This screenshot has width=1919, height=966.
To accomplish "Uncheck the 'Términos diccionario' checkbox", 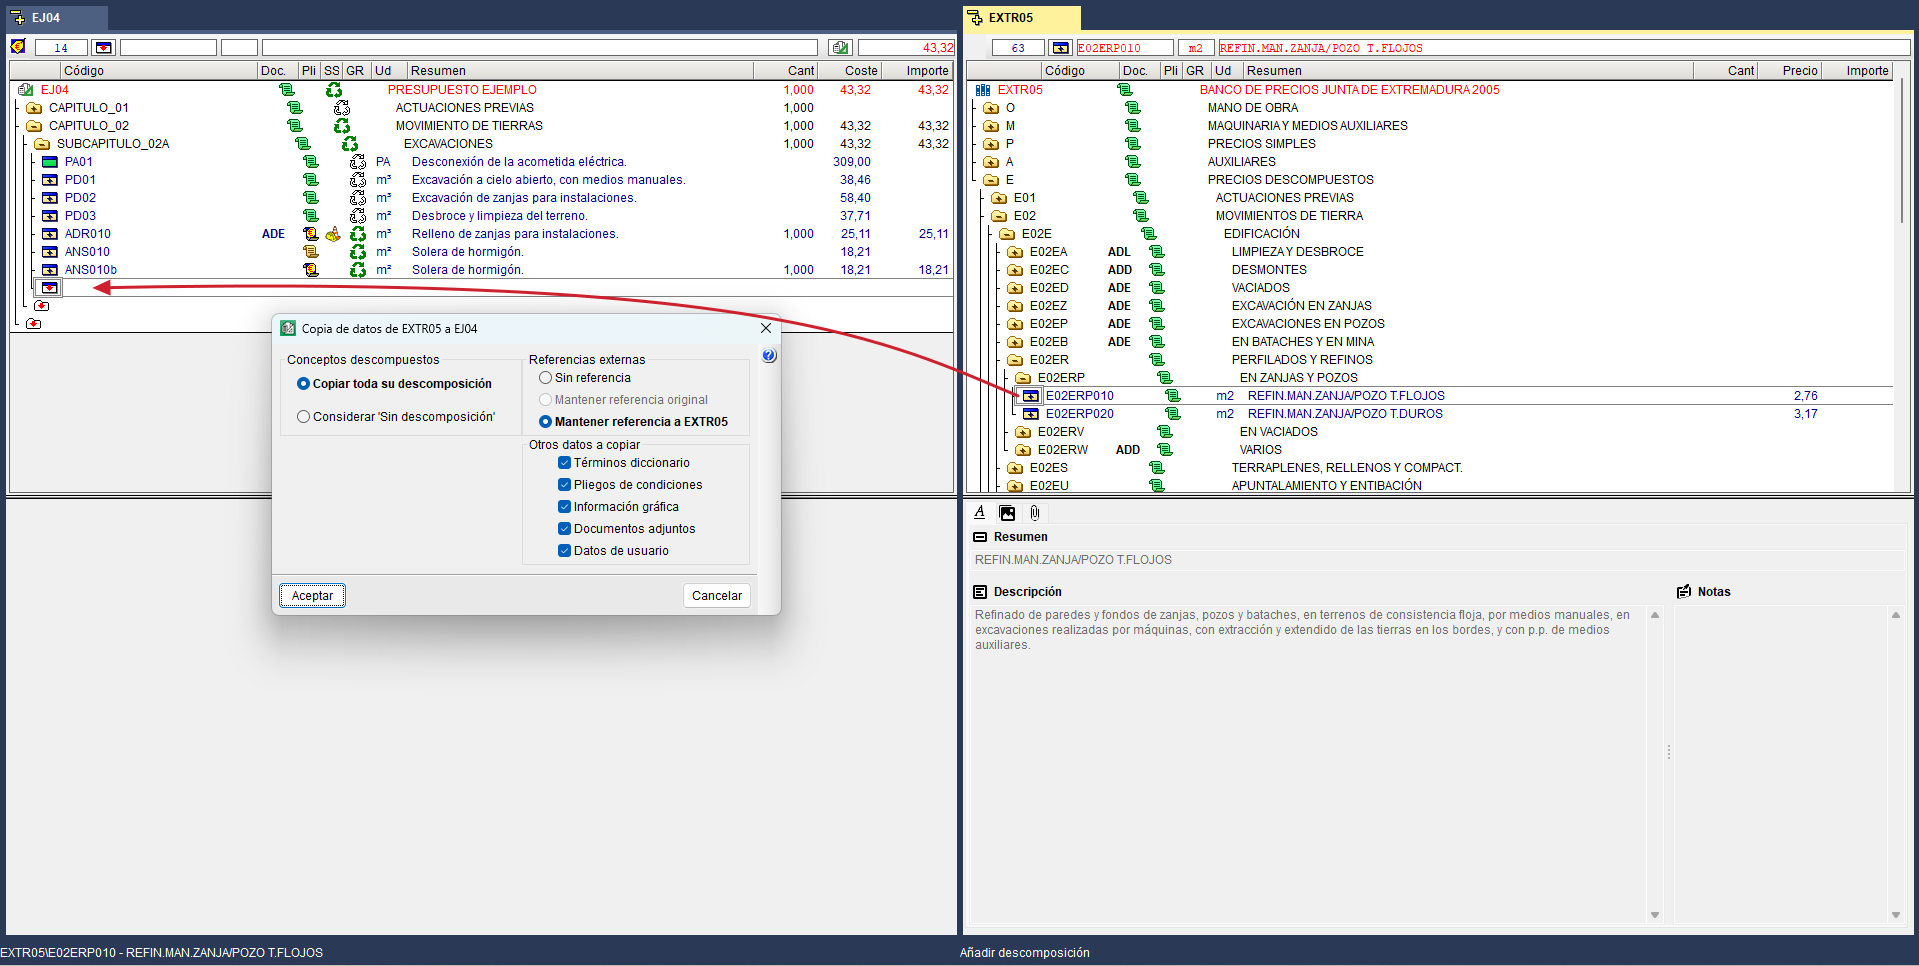I will (564, 463).
